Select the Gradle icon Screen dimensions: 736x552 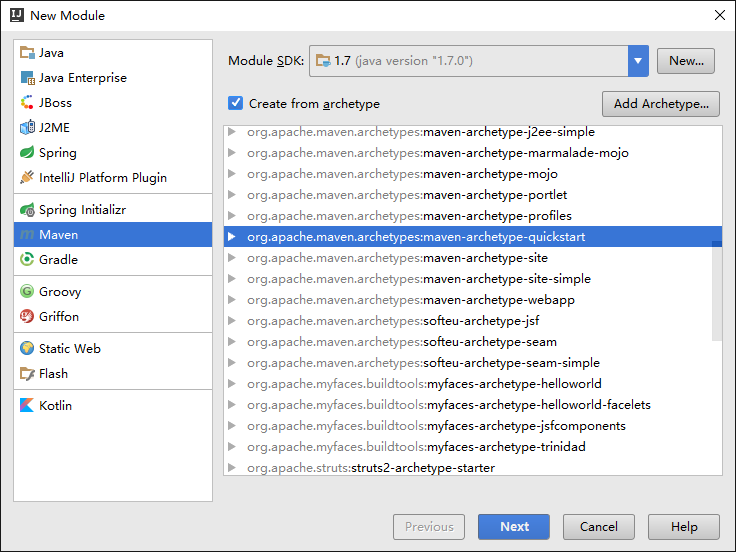tap(28, 260)
